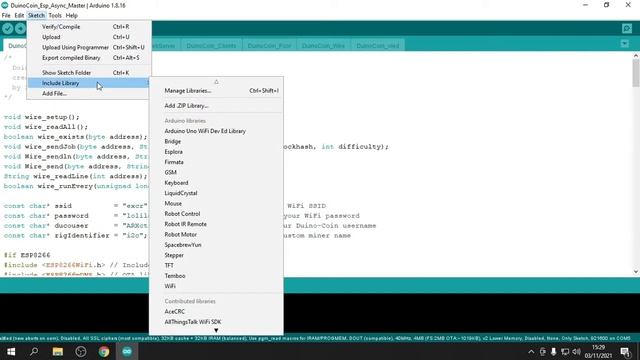This screenshot has width=640, height=360.
Task: Include Arduino Uno WiFi Dev Ed Library
Action: click(216, 131)
